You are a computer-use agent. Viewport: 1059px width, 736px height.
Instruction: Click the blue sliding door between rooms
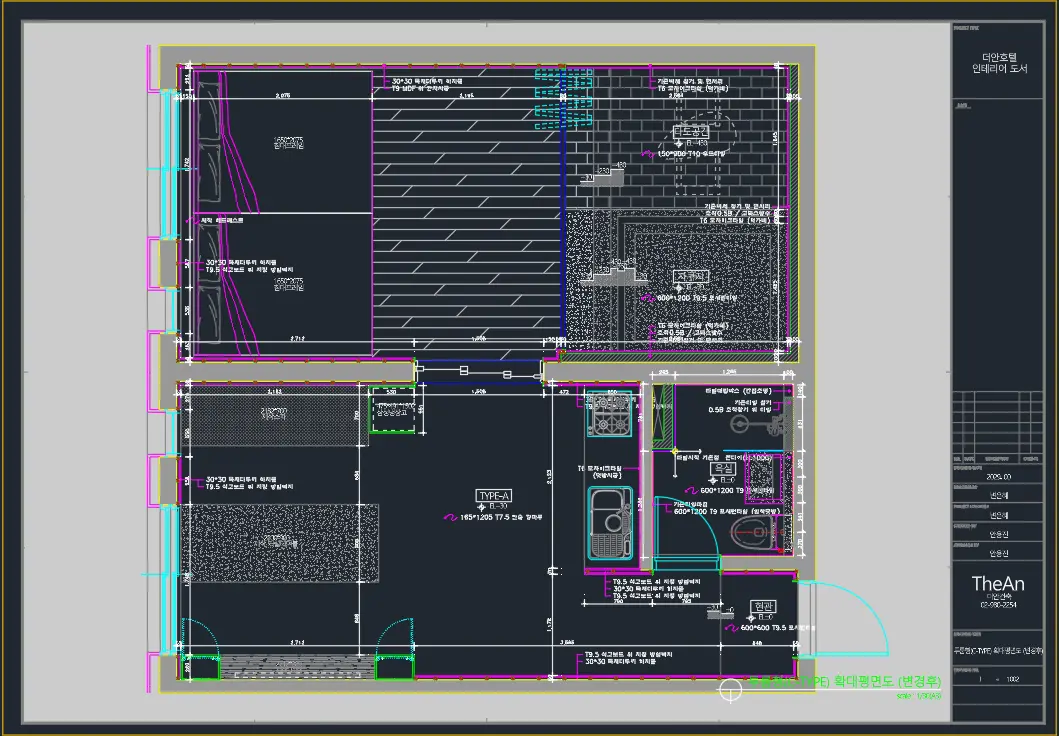[x=480, y=372]
